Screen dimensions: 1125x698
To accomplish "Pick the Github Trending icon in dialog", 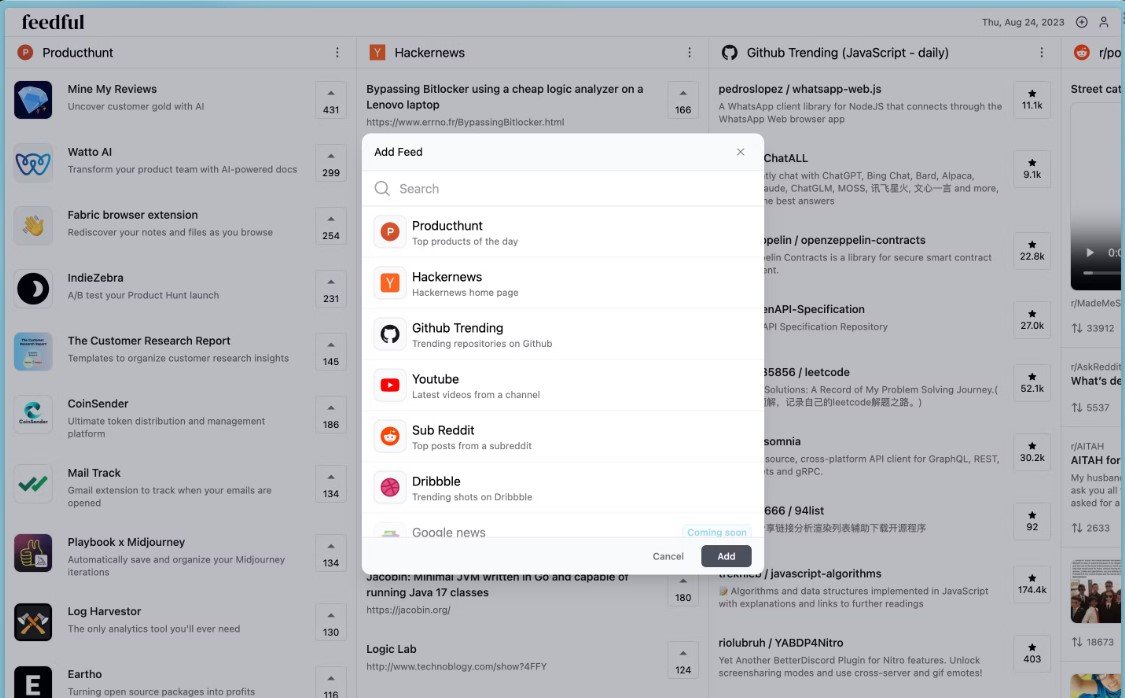I will click(390, 334).
